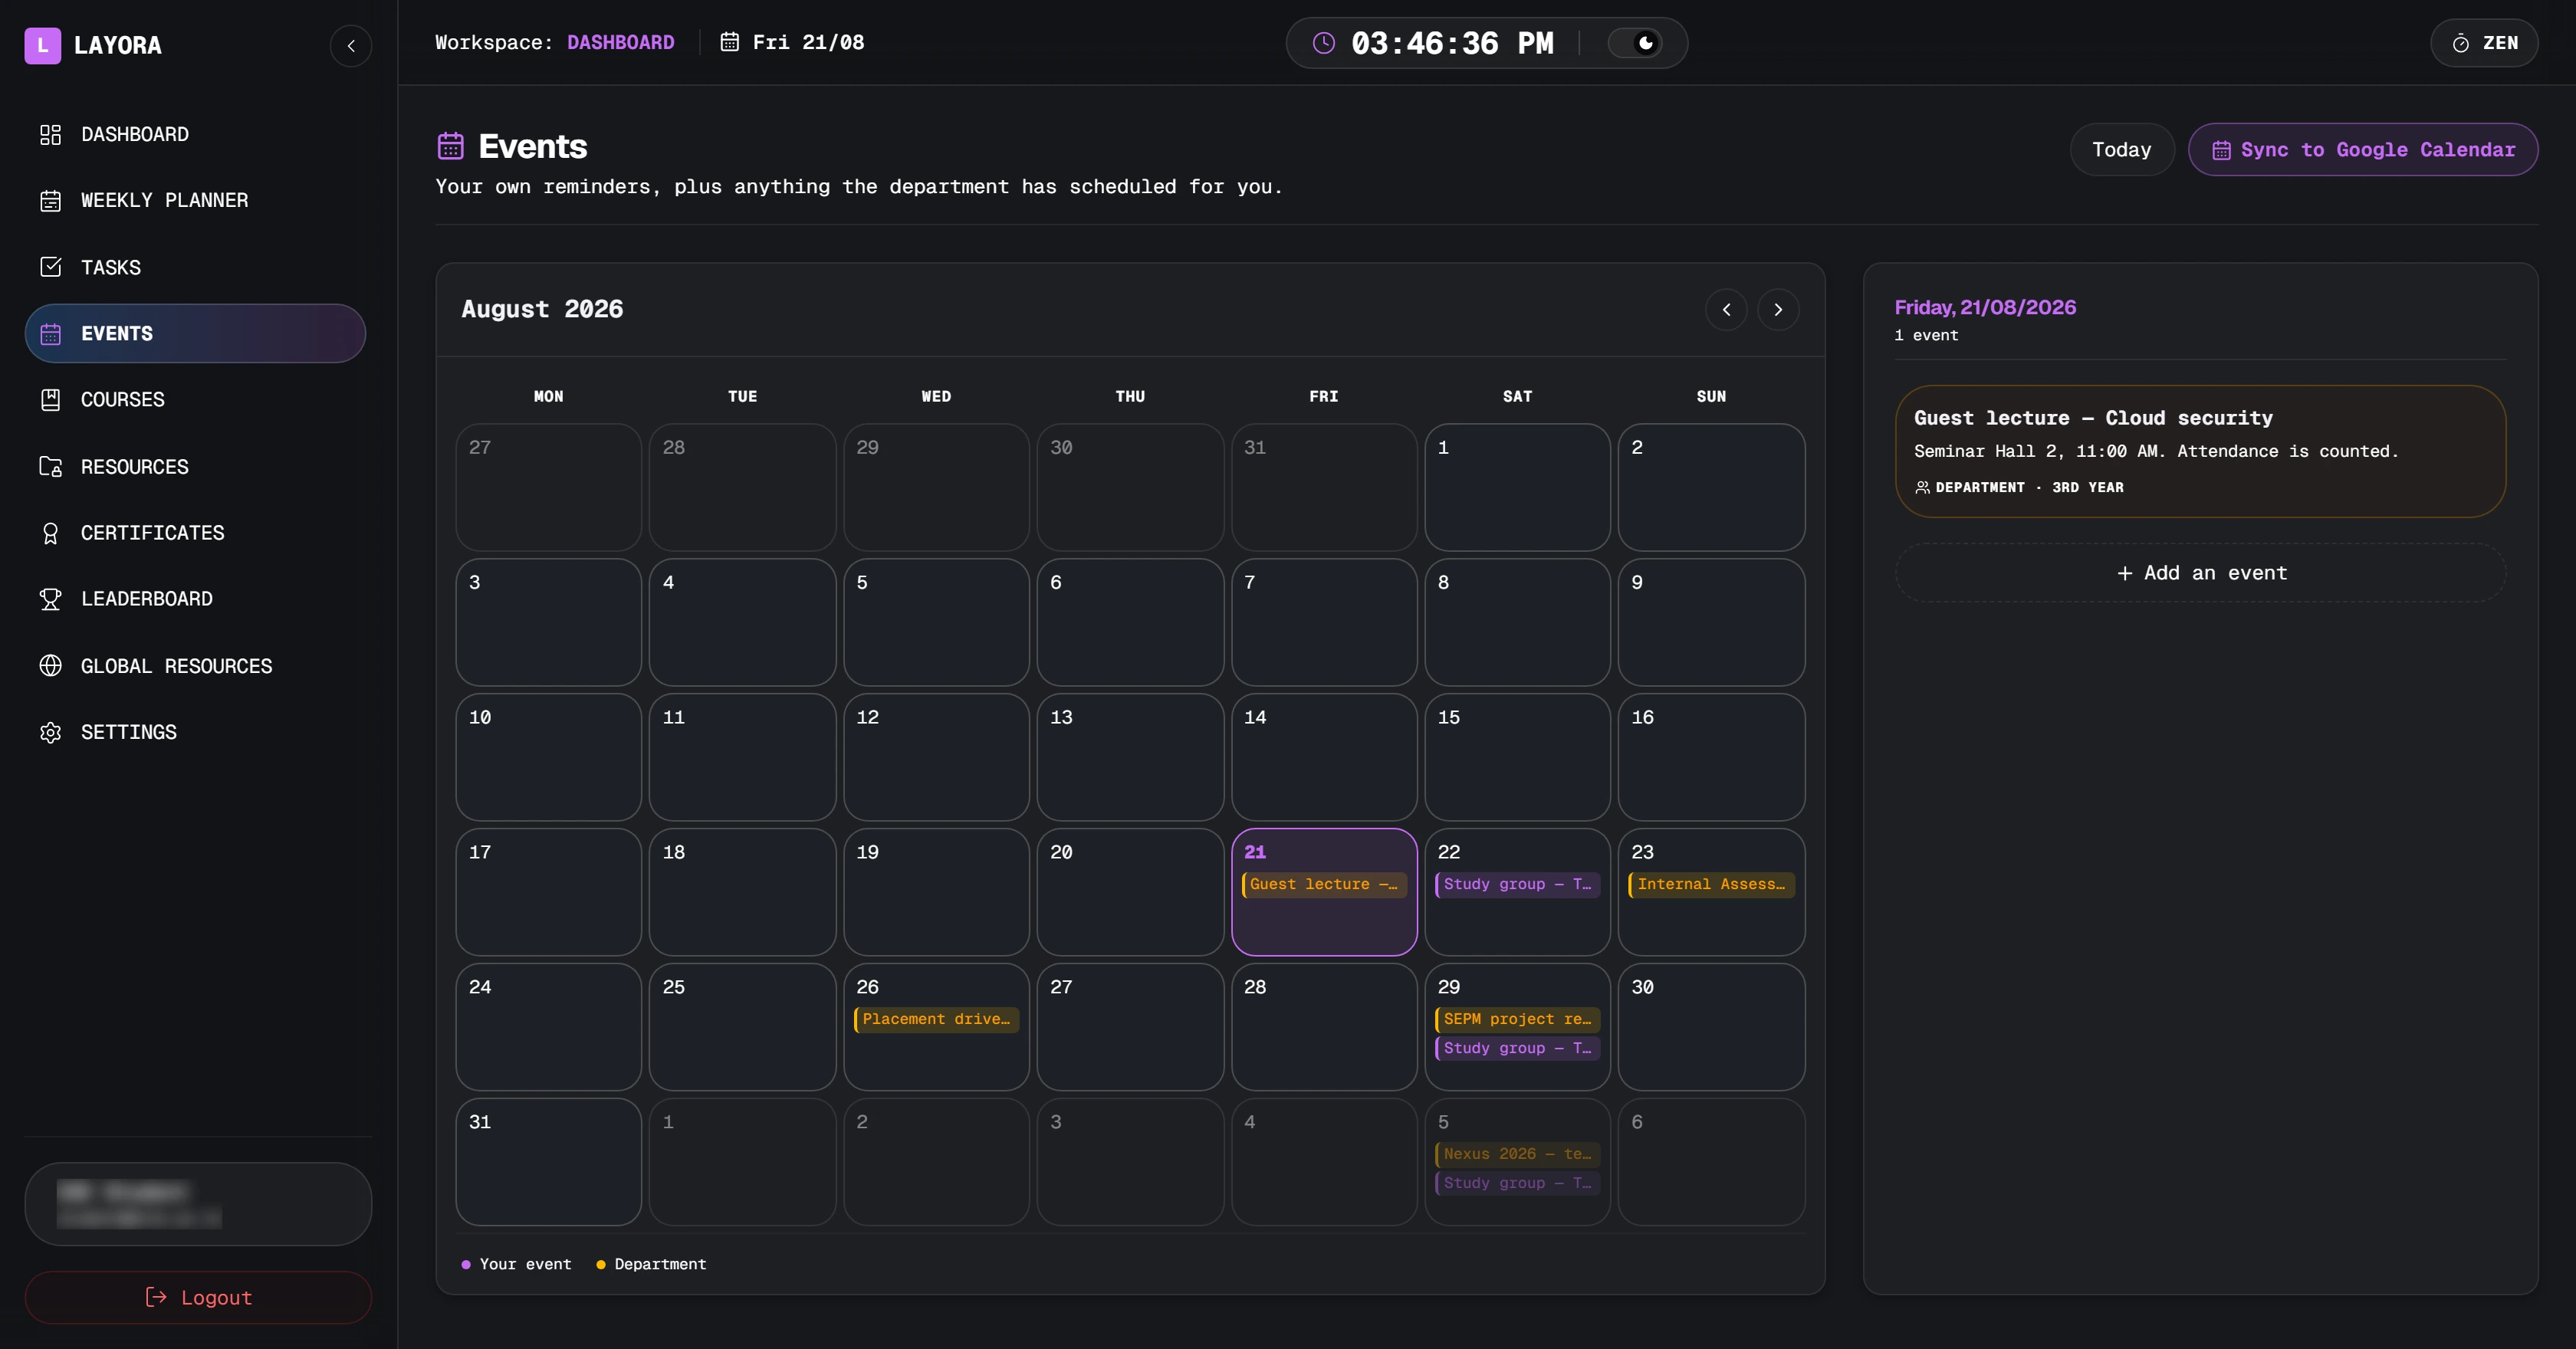Select August 10 in the calendar
The width and height of the screenshot is (2576, 1349).
548,757
